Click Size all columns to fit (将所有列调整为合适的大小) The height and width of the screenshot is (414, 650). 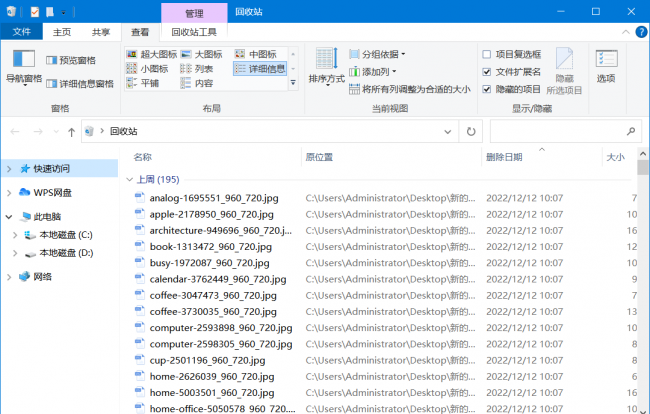[410, 89]
